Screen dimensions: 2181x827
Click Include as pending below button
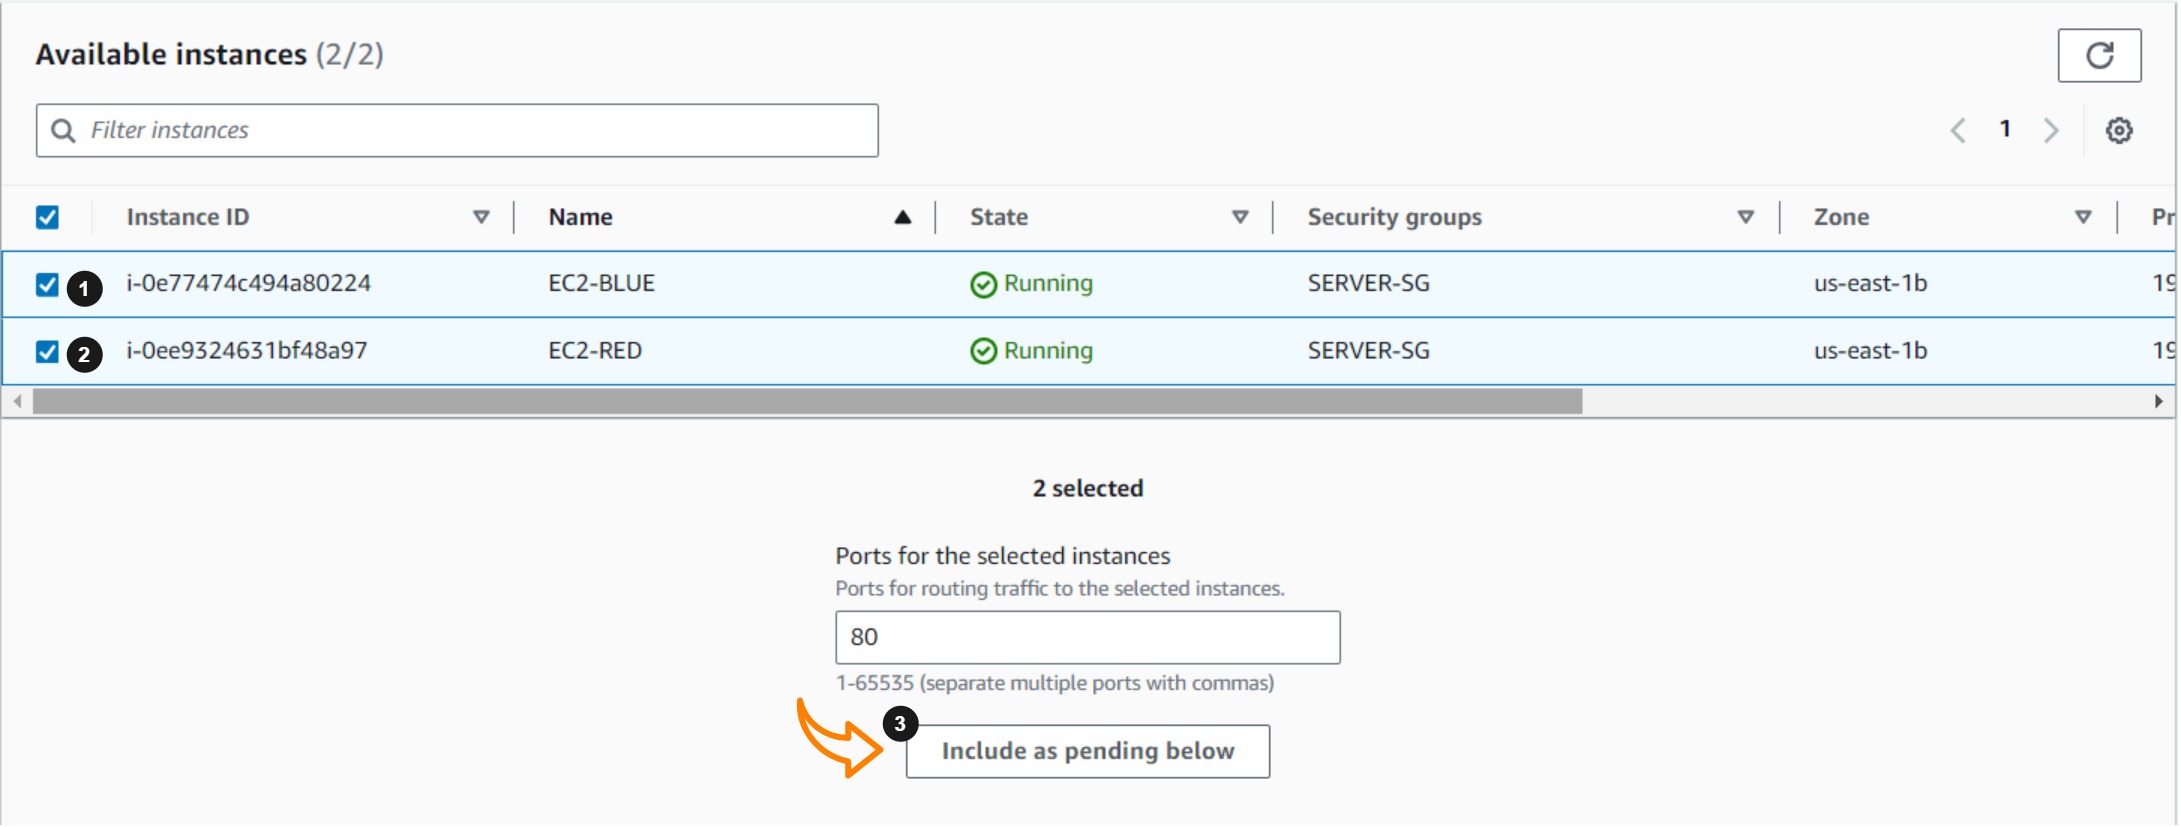coord(1087,751)
